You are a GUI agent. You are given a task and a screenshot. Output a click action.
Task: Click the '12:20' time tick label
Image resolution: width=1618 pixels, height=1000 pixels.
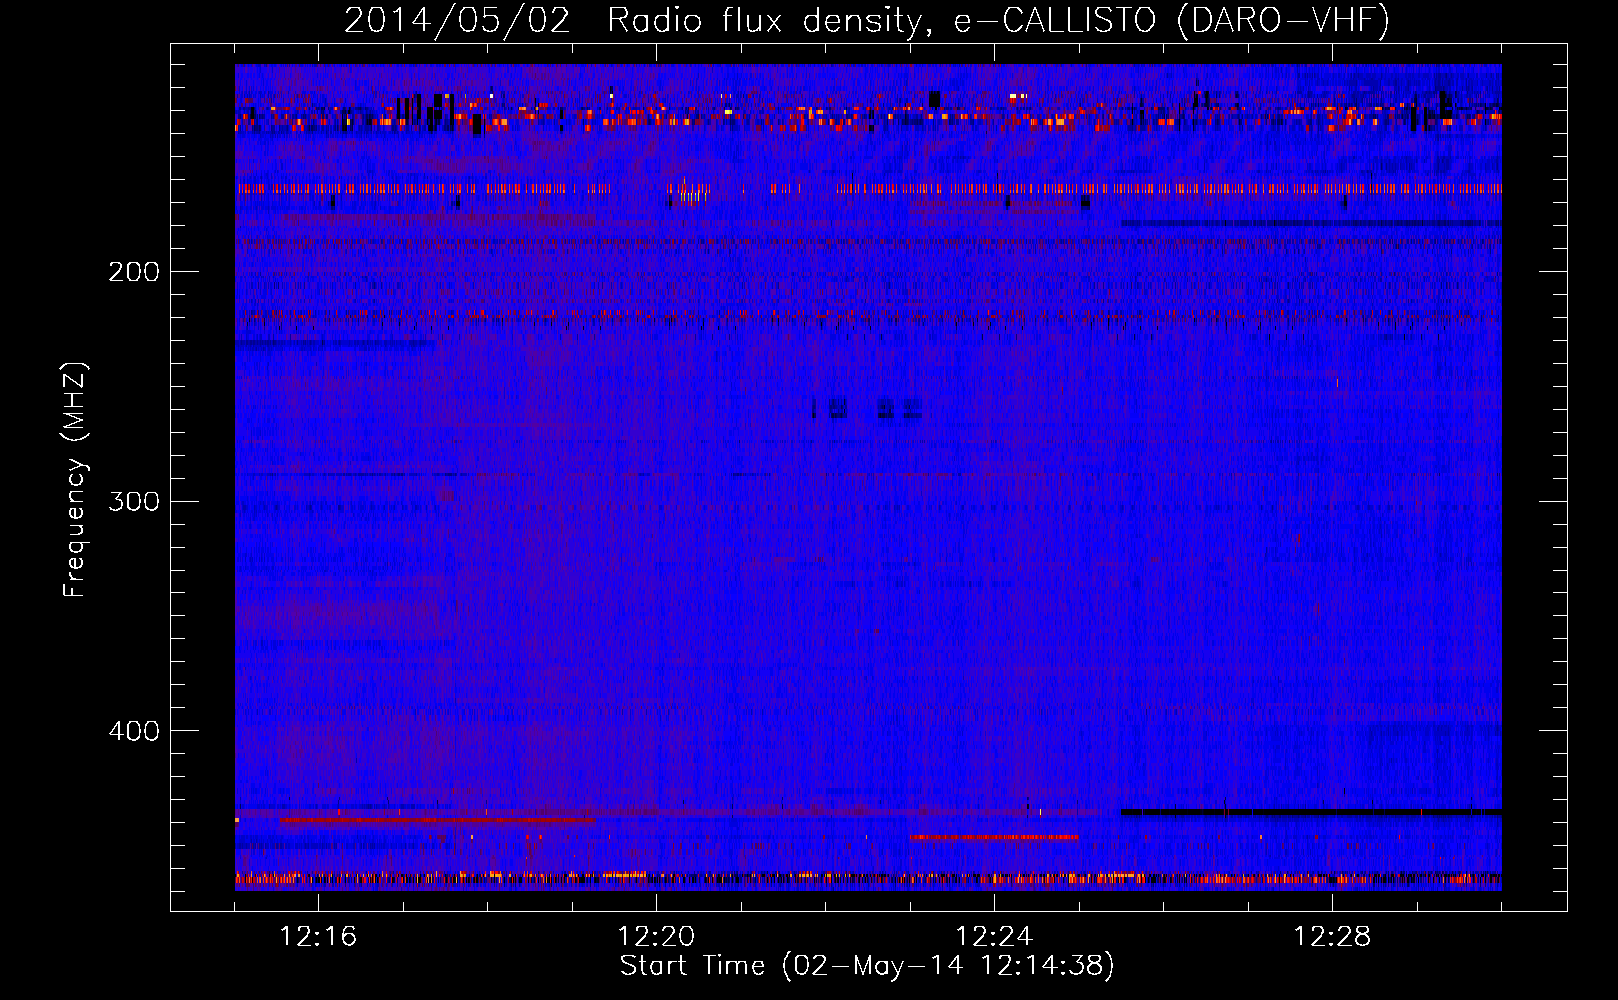656,937
